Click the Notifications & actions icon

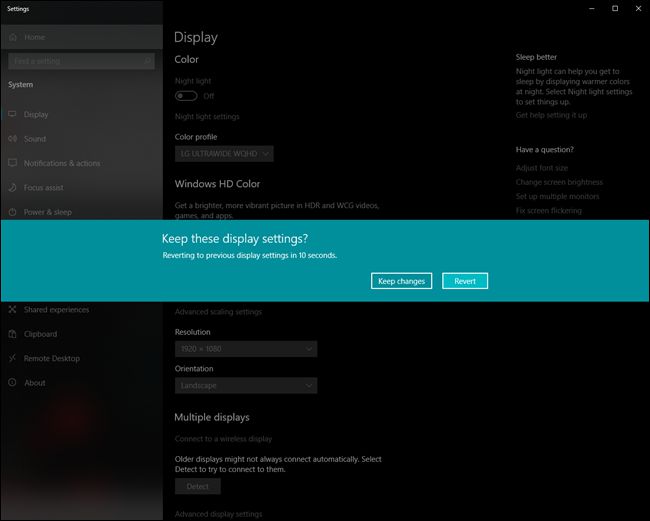click(12, 163)
